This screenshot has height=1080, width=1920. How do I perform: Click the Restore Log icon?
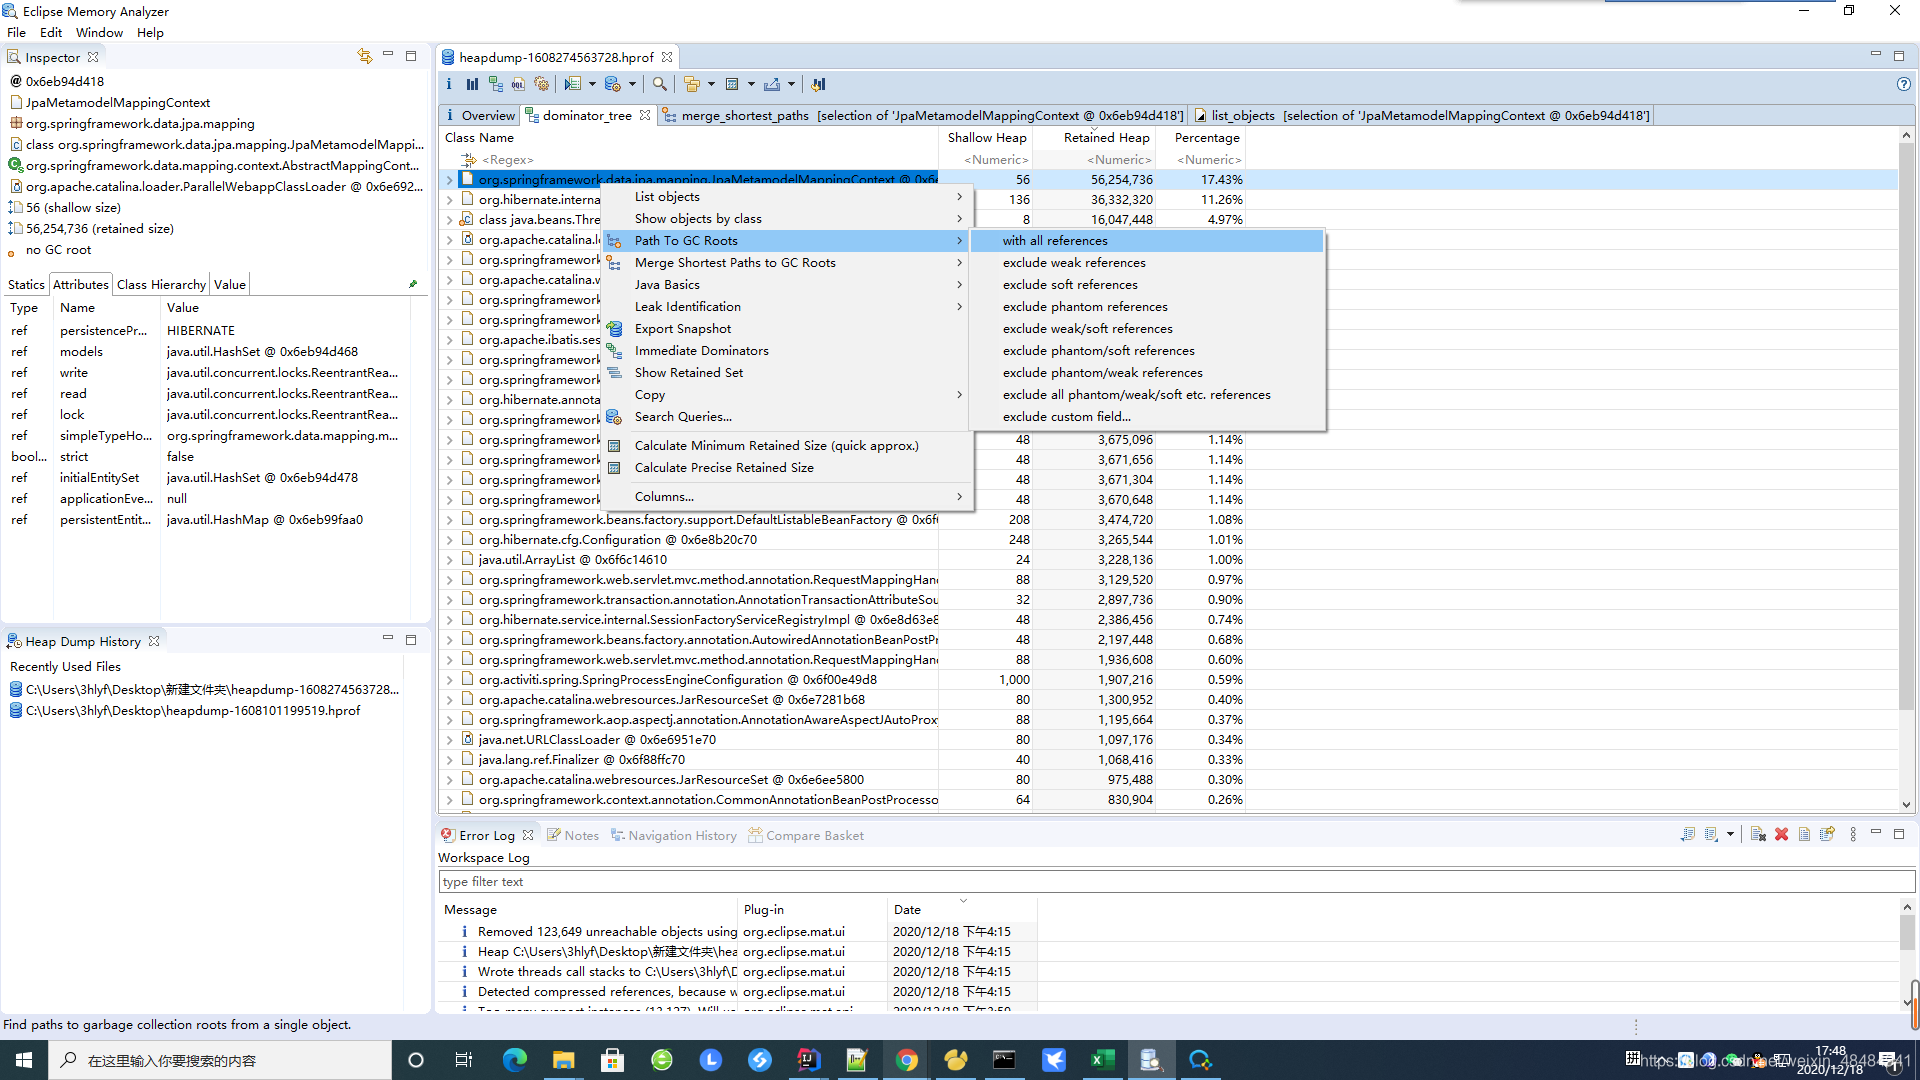click(x=1827, y=834)
